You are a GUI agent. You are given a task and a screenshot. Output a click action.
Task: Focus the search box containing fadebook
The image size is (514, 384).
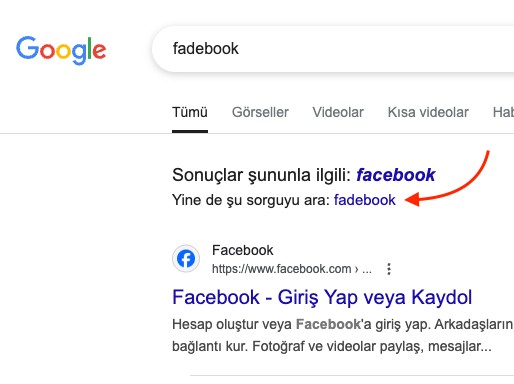[x=333, y=49]
